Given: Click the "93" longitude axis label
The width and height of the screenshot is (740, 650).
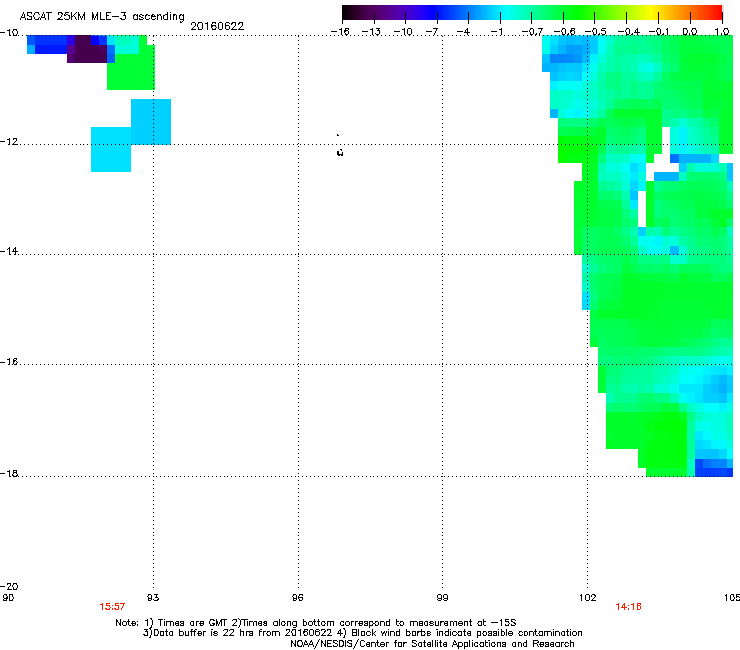Looking at the screenshot, I should pos(153,598).
